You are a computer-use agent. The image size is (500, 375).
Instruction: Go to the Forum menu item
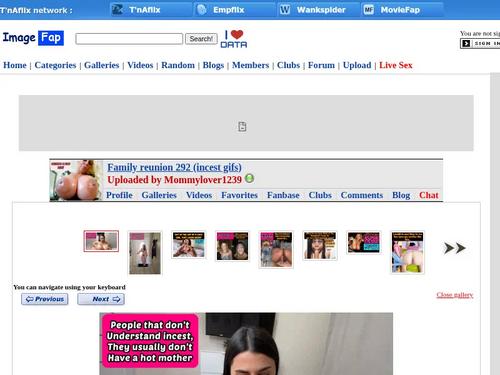321,65
